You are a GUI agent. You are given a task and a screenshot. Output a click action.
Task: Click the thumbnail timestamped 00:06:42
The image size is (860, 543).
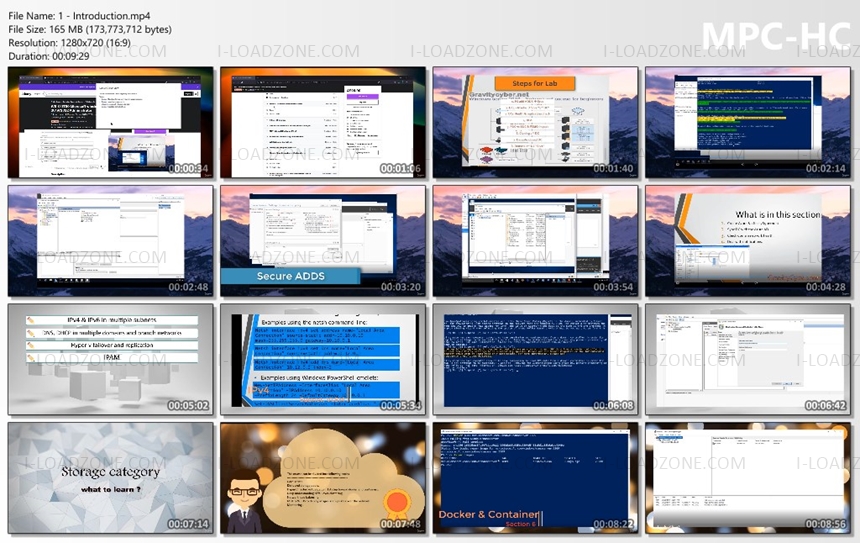coord(747,358)
